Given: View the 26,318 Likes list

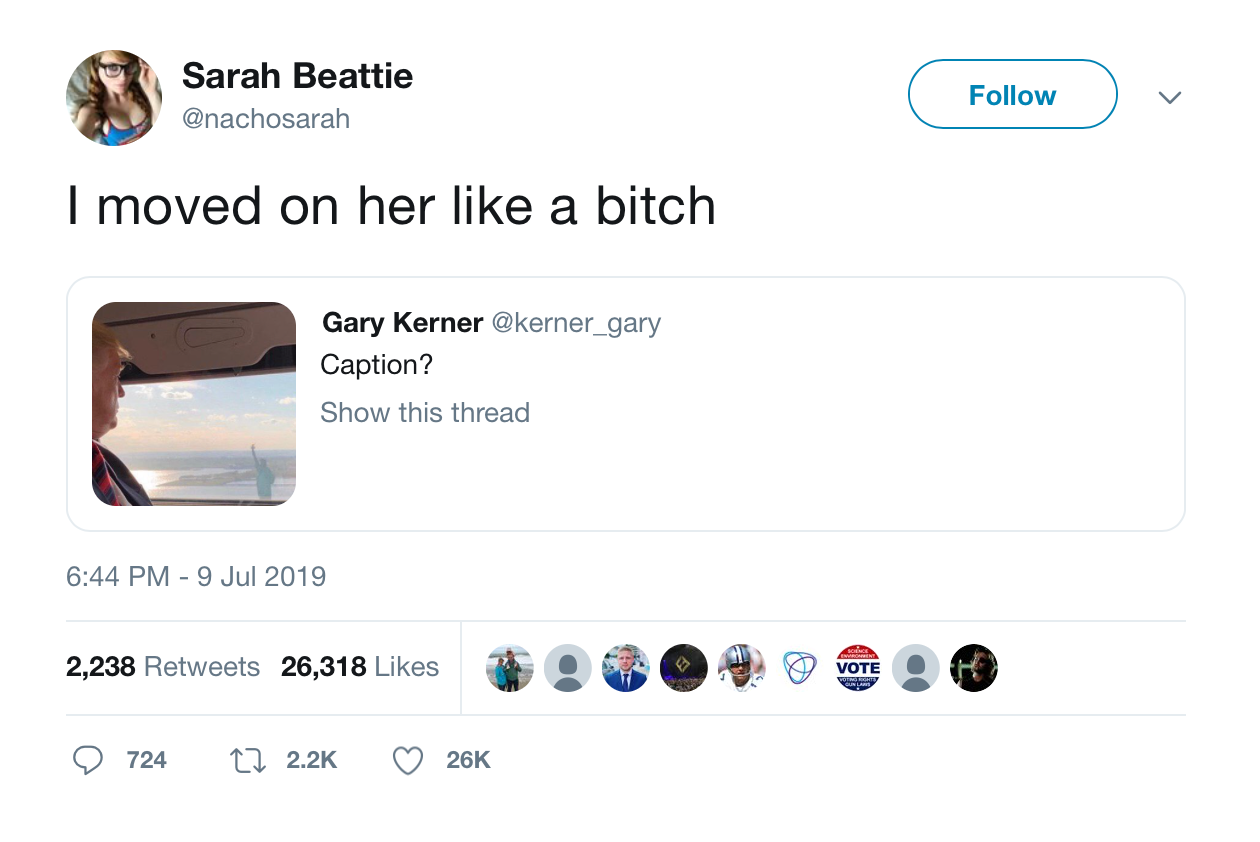Looking at the screenshot, I should (360, 667).
